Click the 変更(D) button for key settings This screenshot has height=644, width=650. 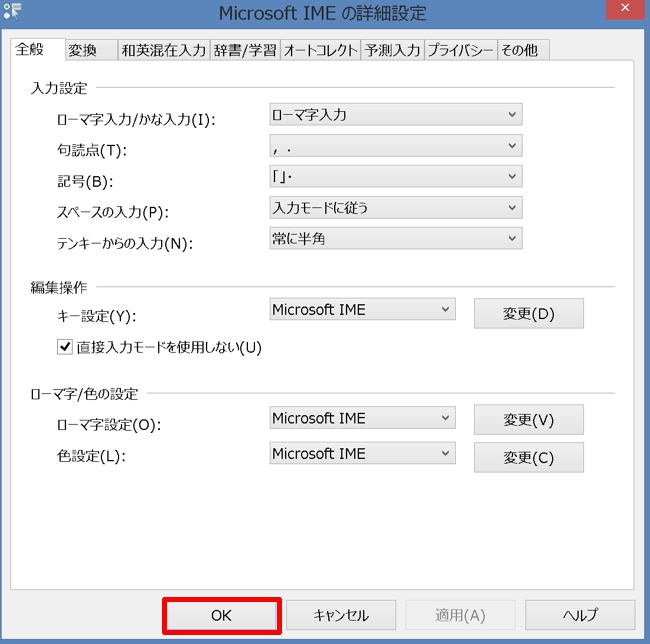[529, 313]
